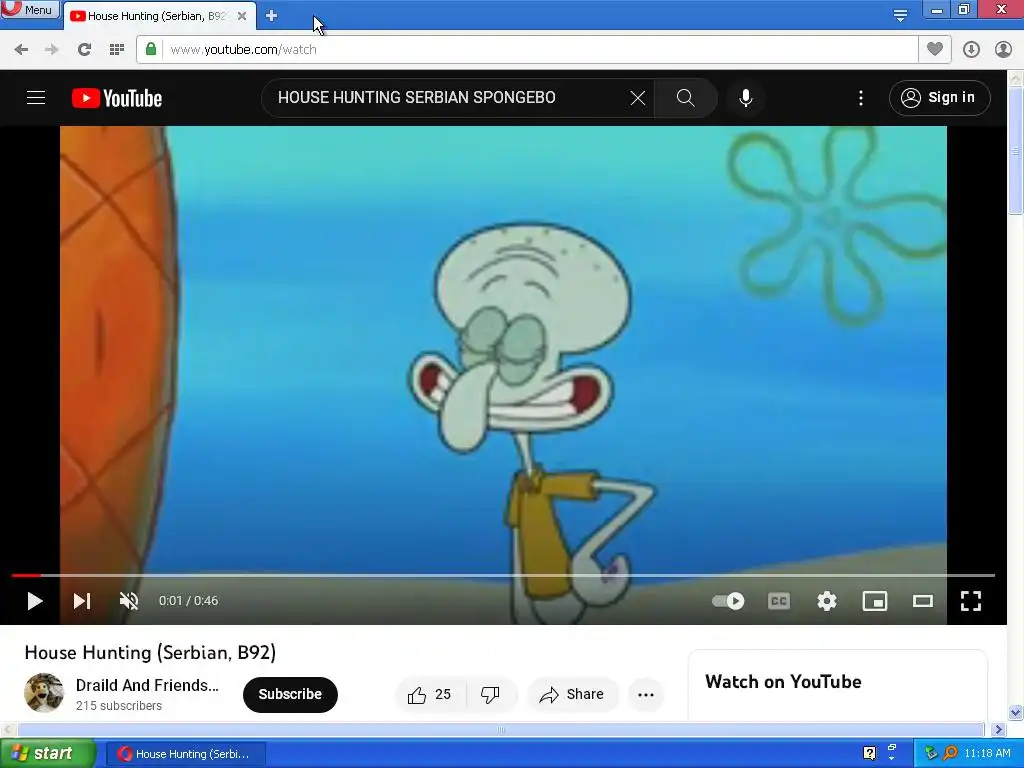
Task: Open YouTube settings three-dot menu
Action: [861, 98]
